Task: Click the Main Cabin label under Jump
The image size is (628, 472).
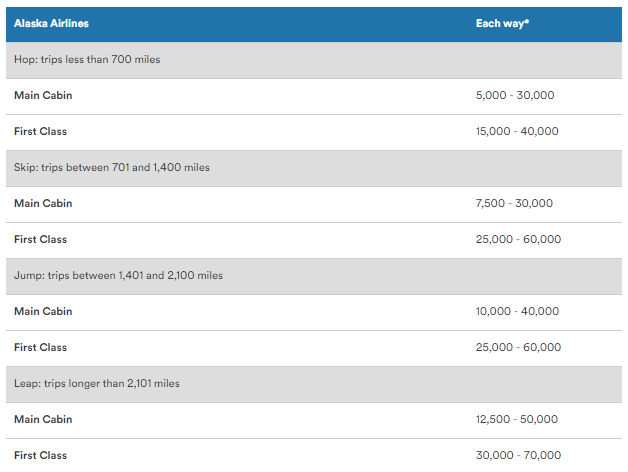Action: pos(43,311)
